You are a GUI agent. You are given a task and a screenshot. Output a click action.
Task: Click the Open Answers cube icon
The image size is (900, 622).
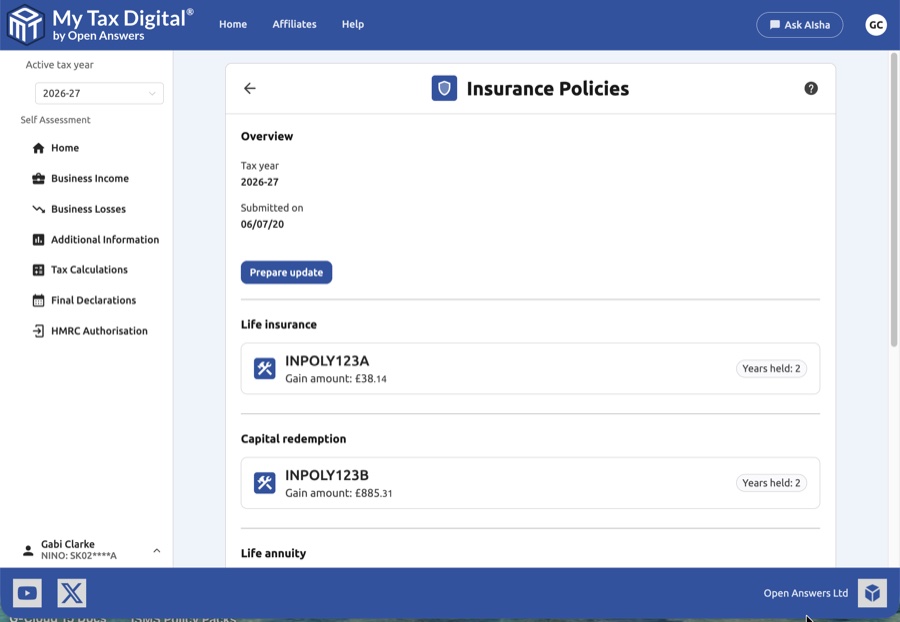point(872,593)
